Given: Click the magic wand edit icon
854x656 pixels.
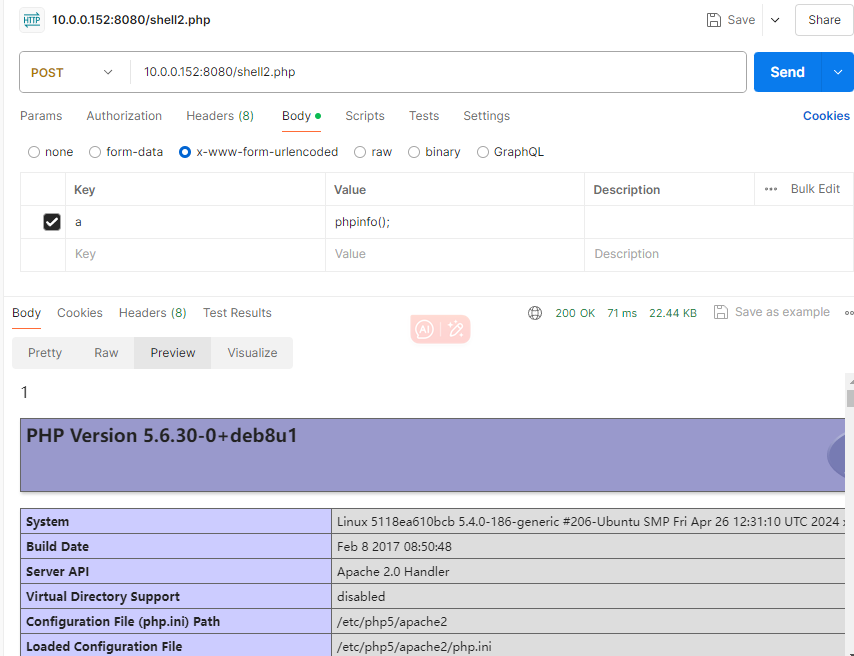Looking at the screenshot, I should click(456, 329).
